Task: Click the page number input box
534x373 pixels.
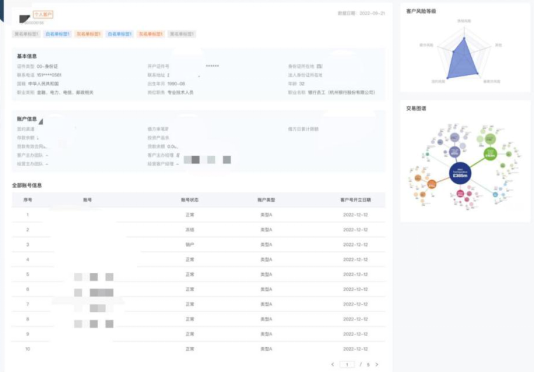Action: (347, 364)
